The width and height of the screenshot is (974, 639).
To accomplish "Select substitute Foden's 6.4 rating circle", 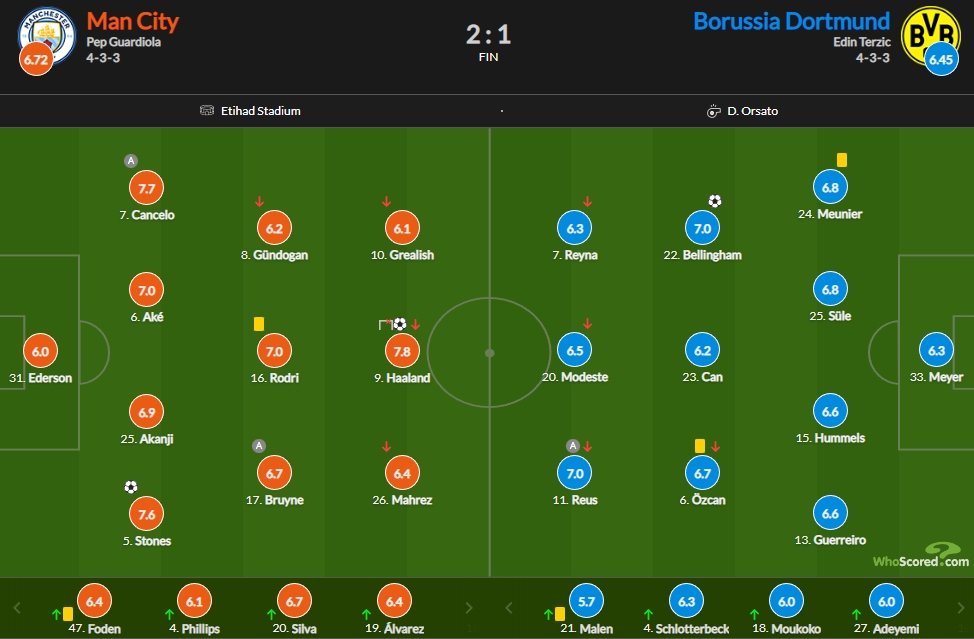I will (x=94, y=601).
